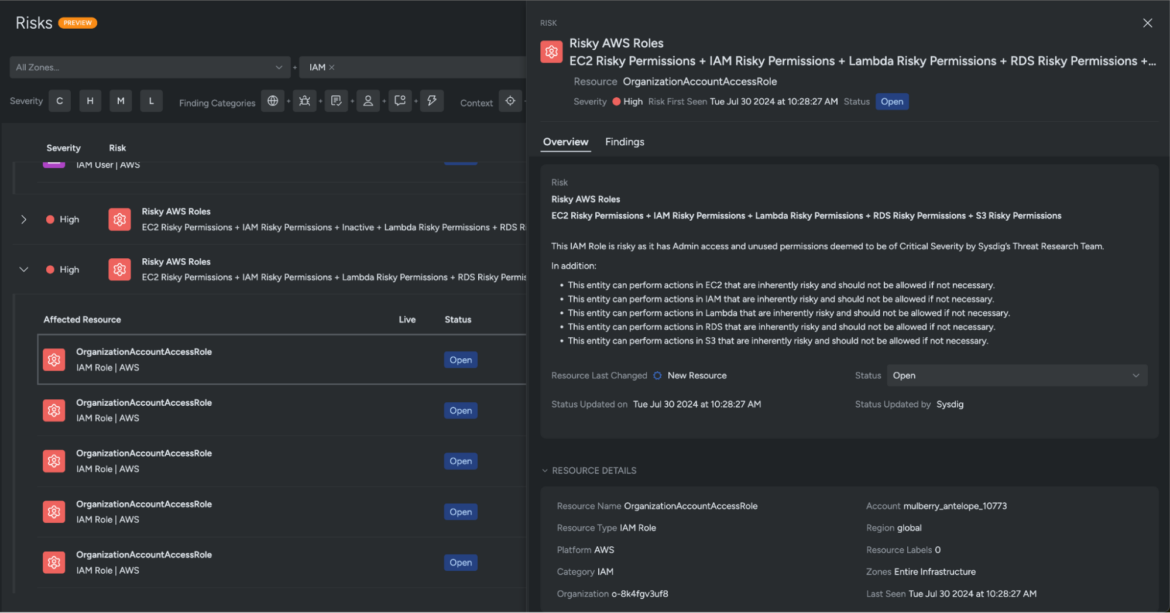Click organization ID o-8k4fgv3uf8

[640, 594]
